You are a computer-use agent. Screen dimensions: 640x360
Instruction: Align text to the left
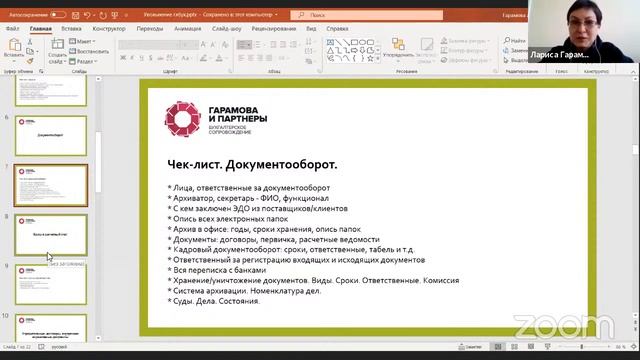pyautogui.click(x=241, y=58)
